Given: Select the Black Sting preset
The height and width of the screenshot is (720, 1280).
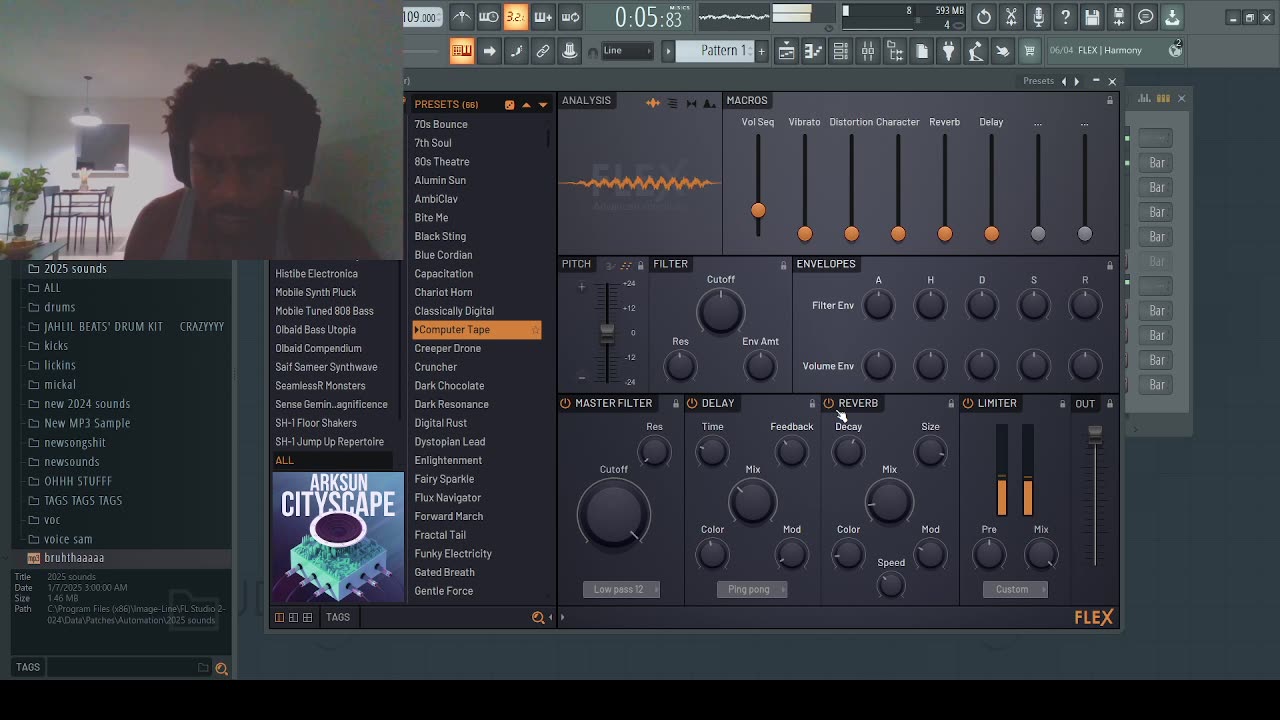Looking at the screenshot, I should [441, 236].
